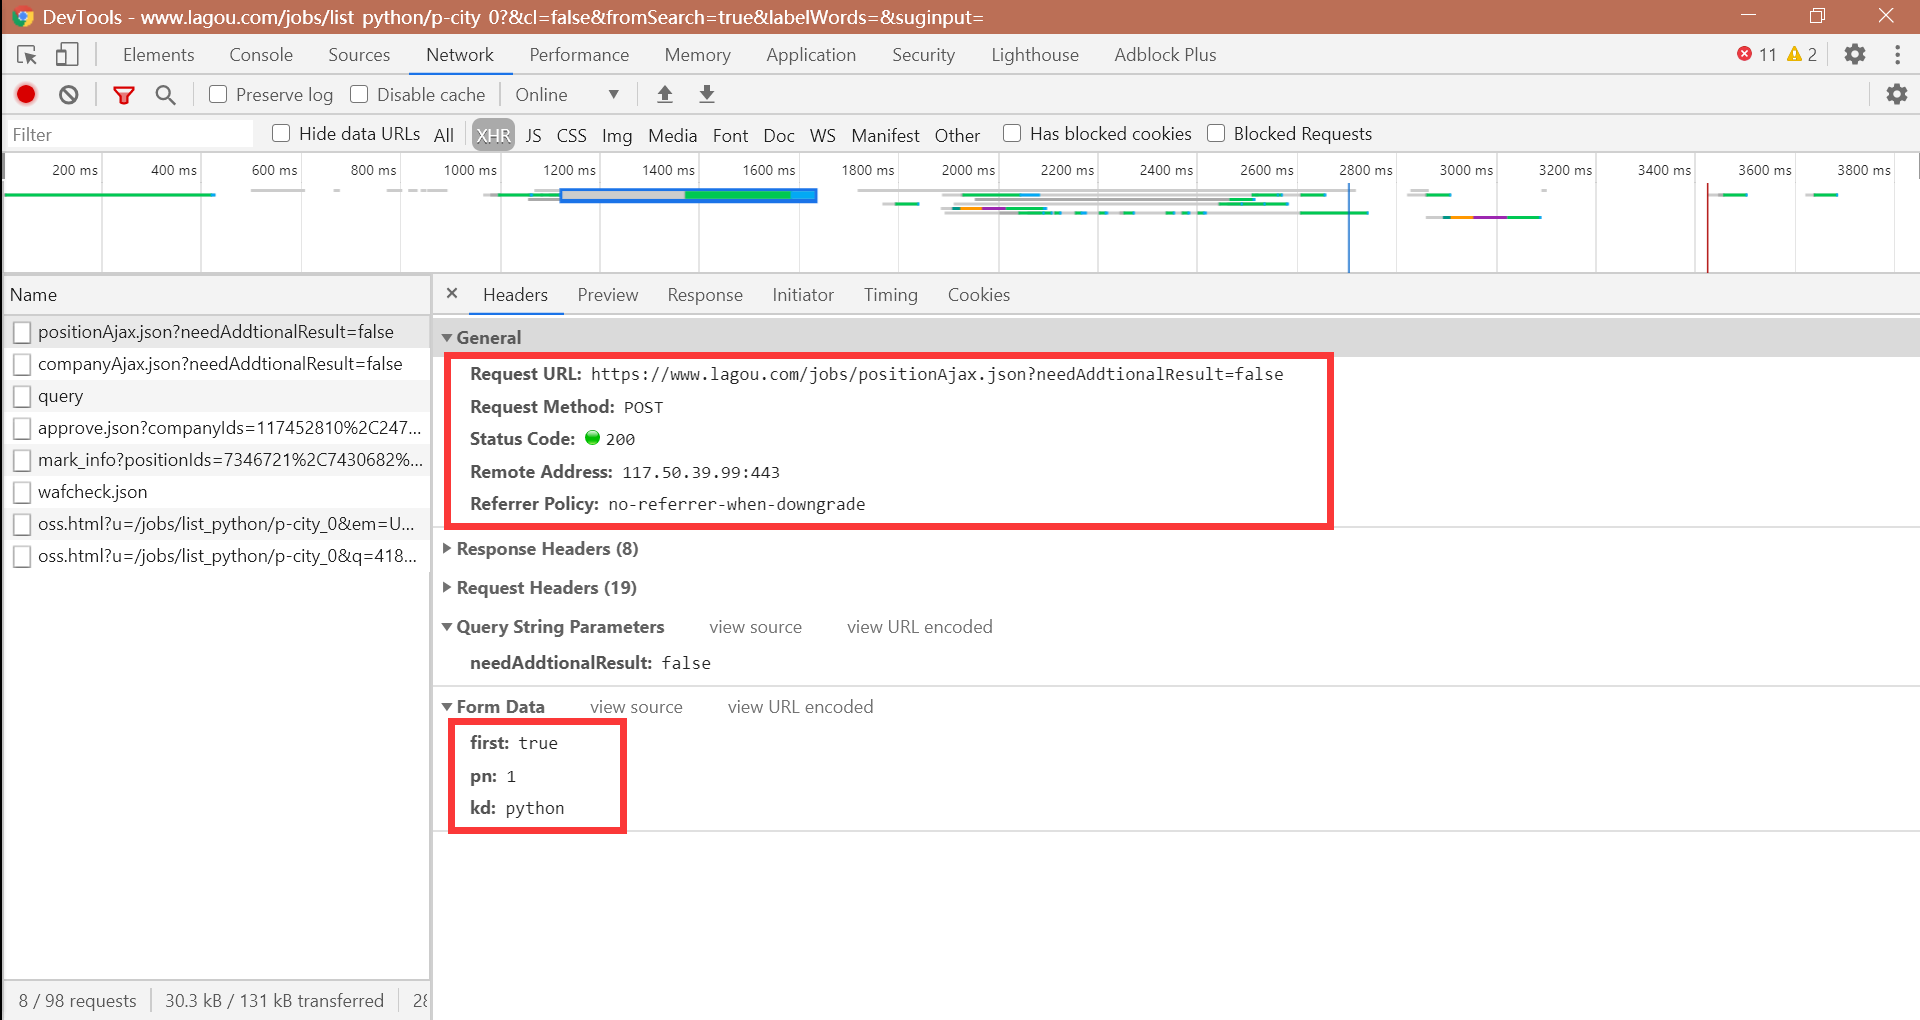Image resolution: width=1920 pixels, height=1020 pixels.
Task: Click the yellow warning count indicator showing 2
Action: click(1802, 54)
